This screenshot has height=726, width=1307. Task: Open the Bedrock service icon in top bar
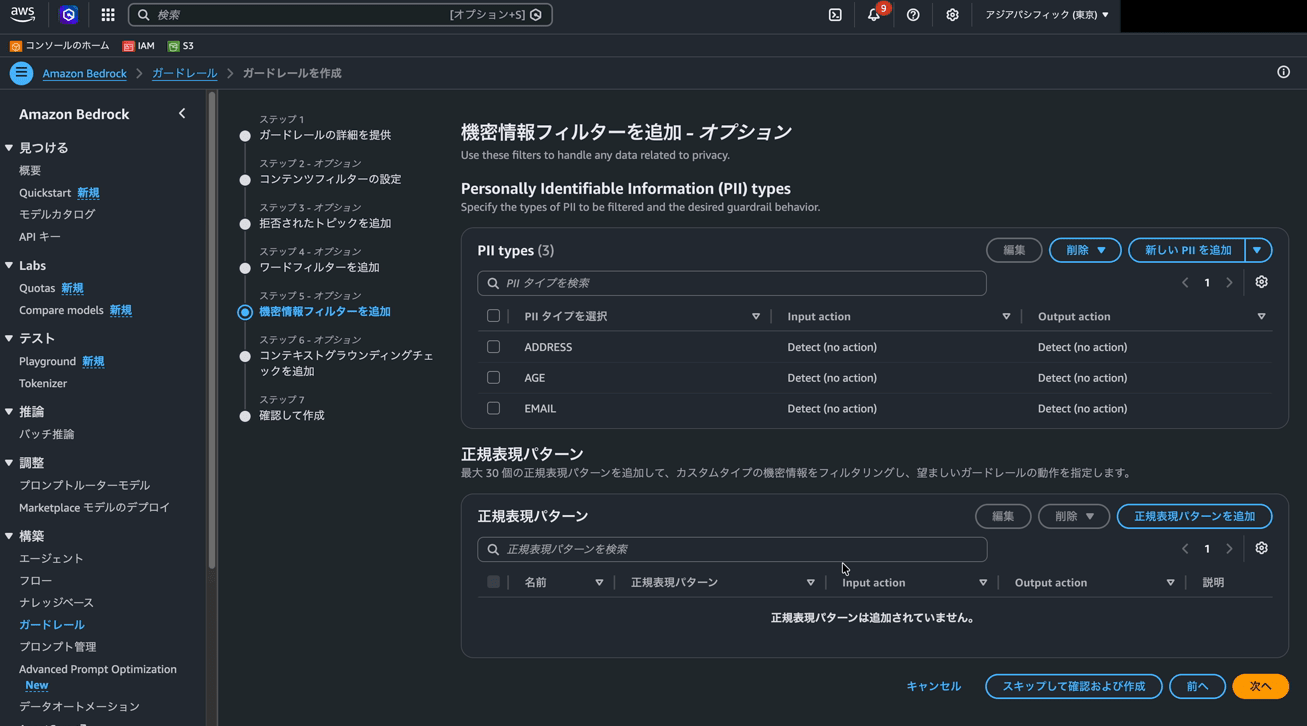pos(68,15)
